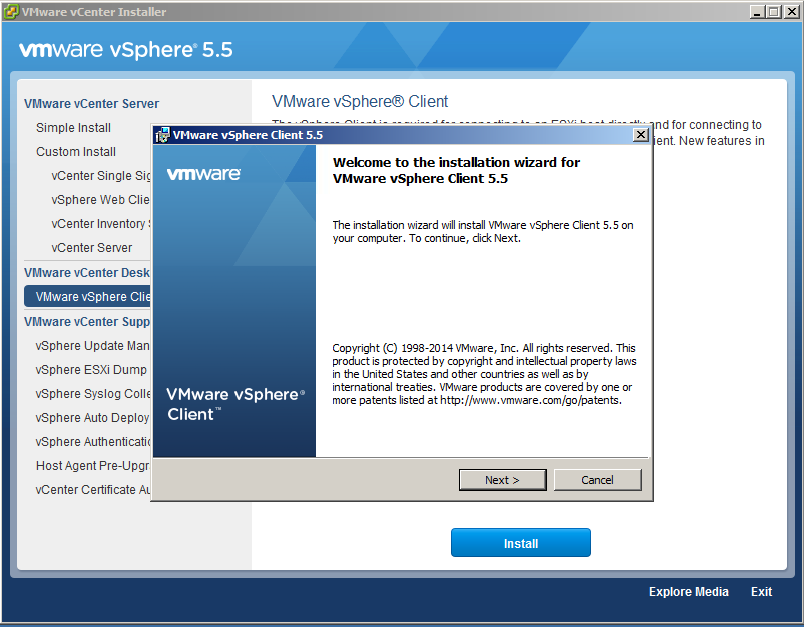
Task: Click the Exit link
Action: click(x=761, y=592)
